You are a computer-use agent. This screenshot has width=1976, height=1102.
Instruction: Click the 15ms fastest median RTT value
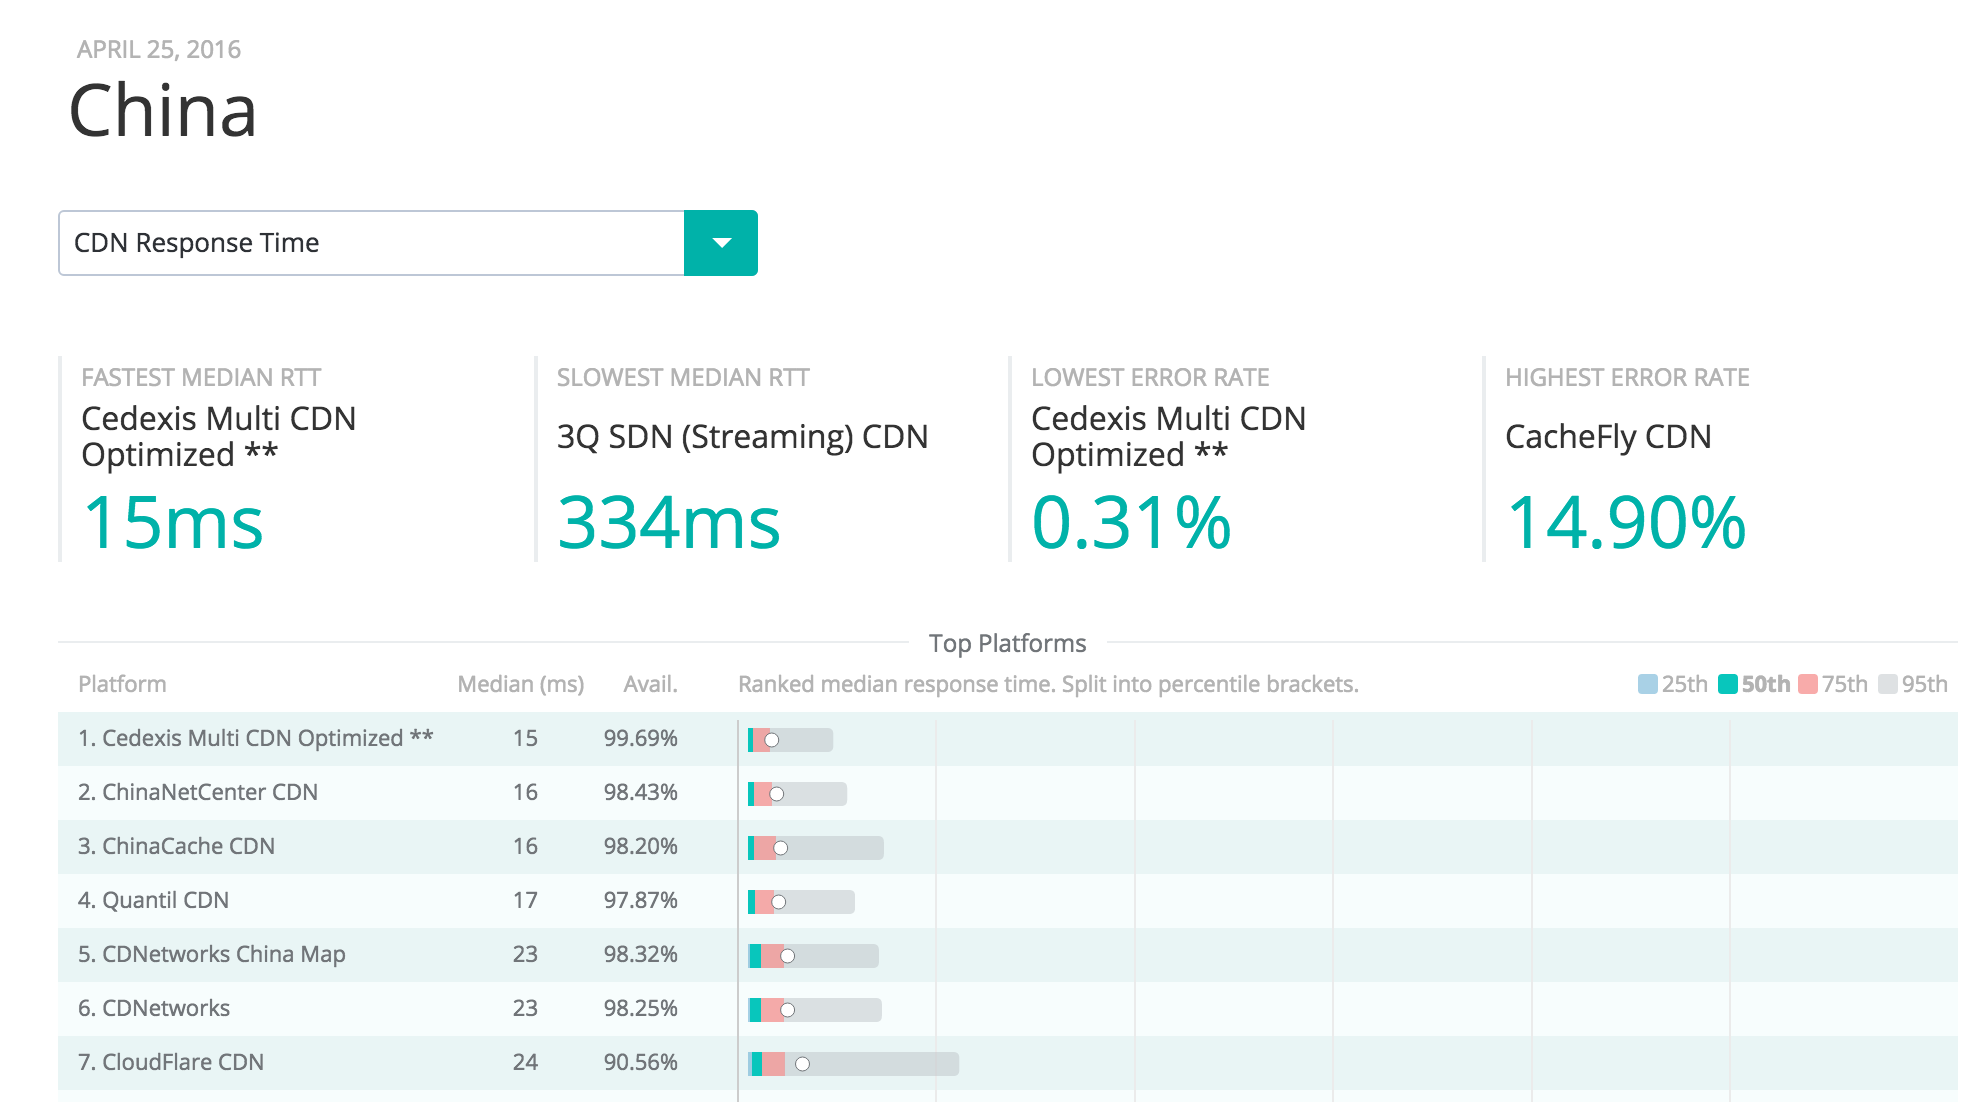click(x=173, y=522)
